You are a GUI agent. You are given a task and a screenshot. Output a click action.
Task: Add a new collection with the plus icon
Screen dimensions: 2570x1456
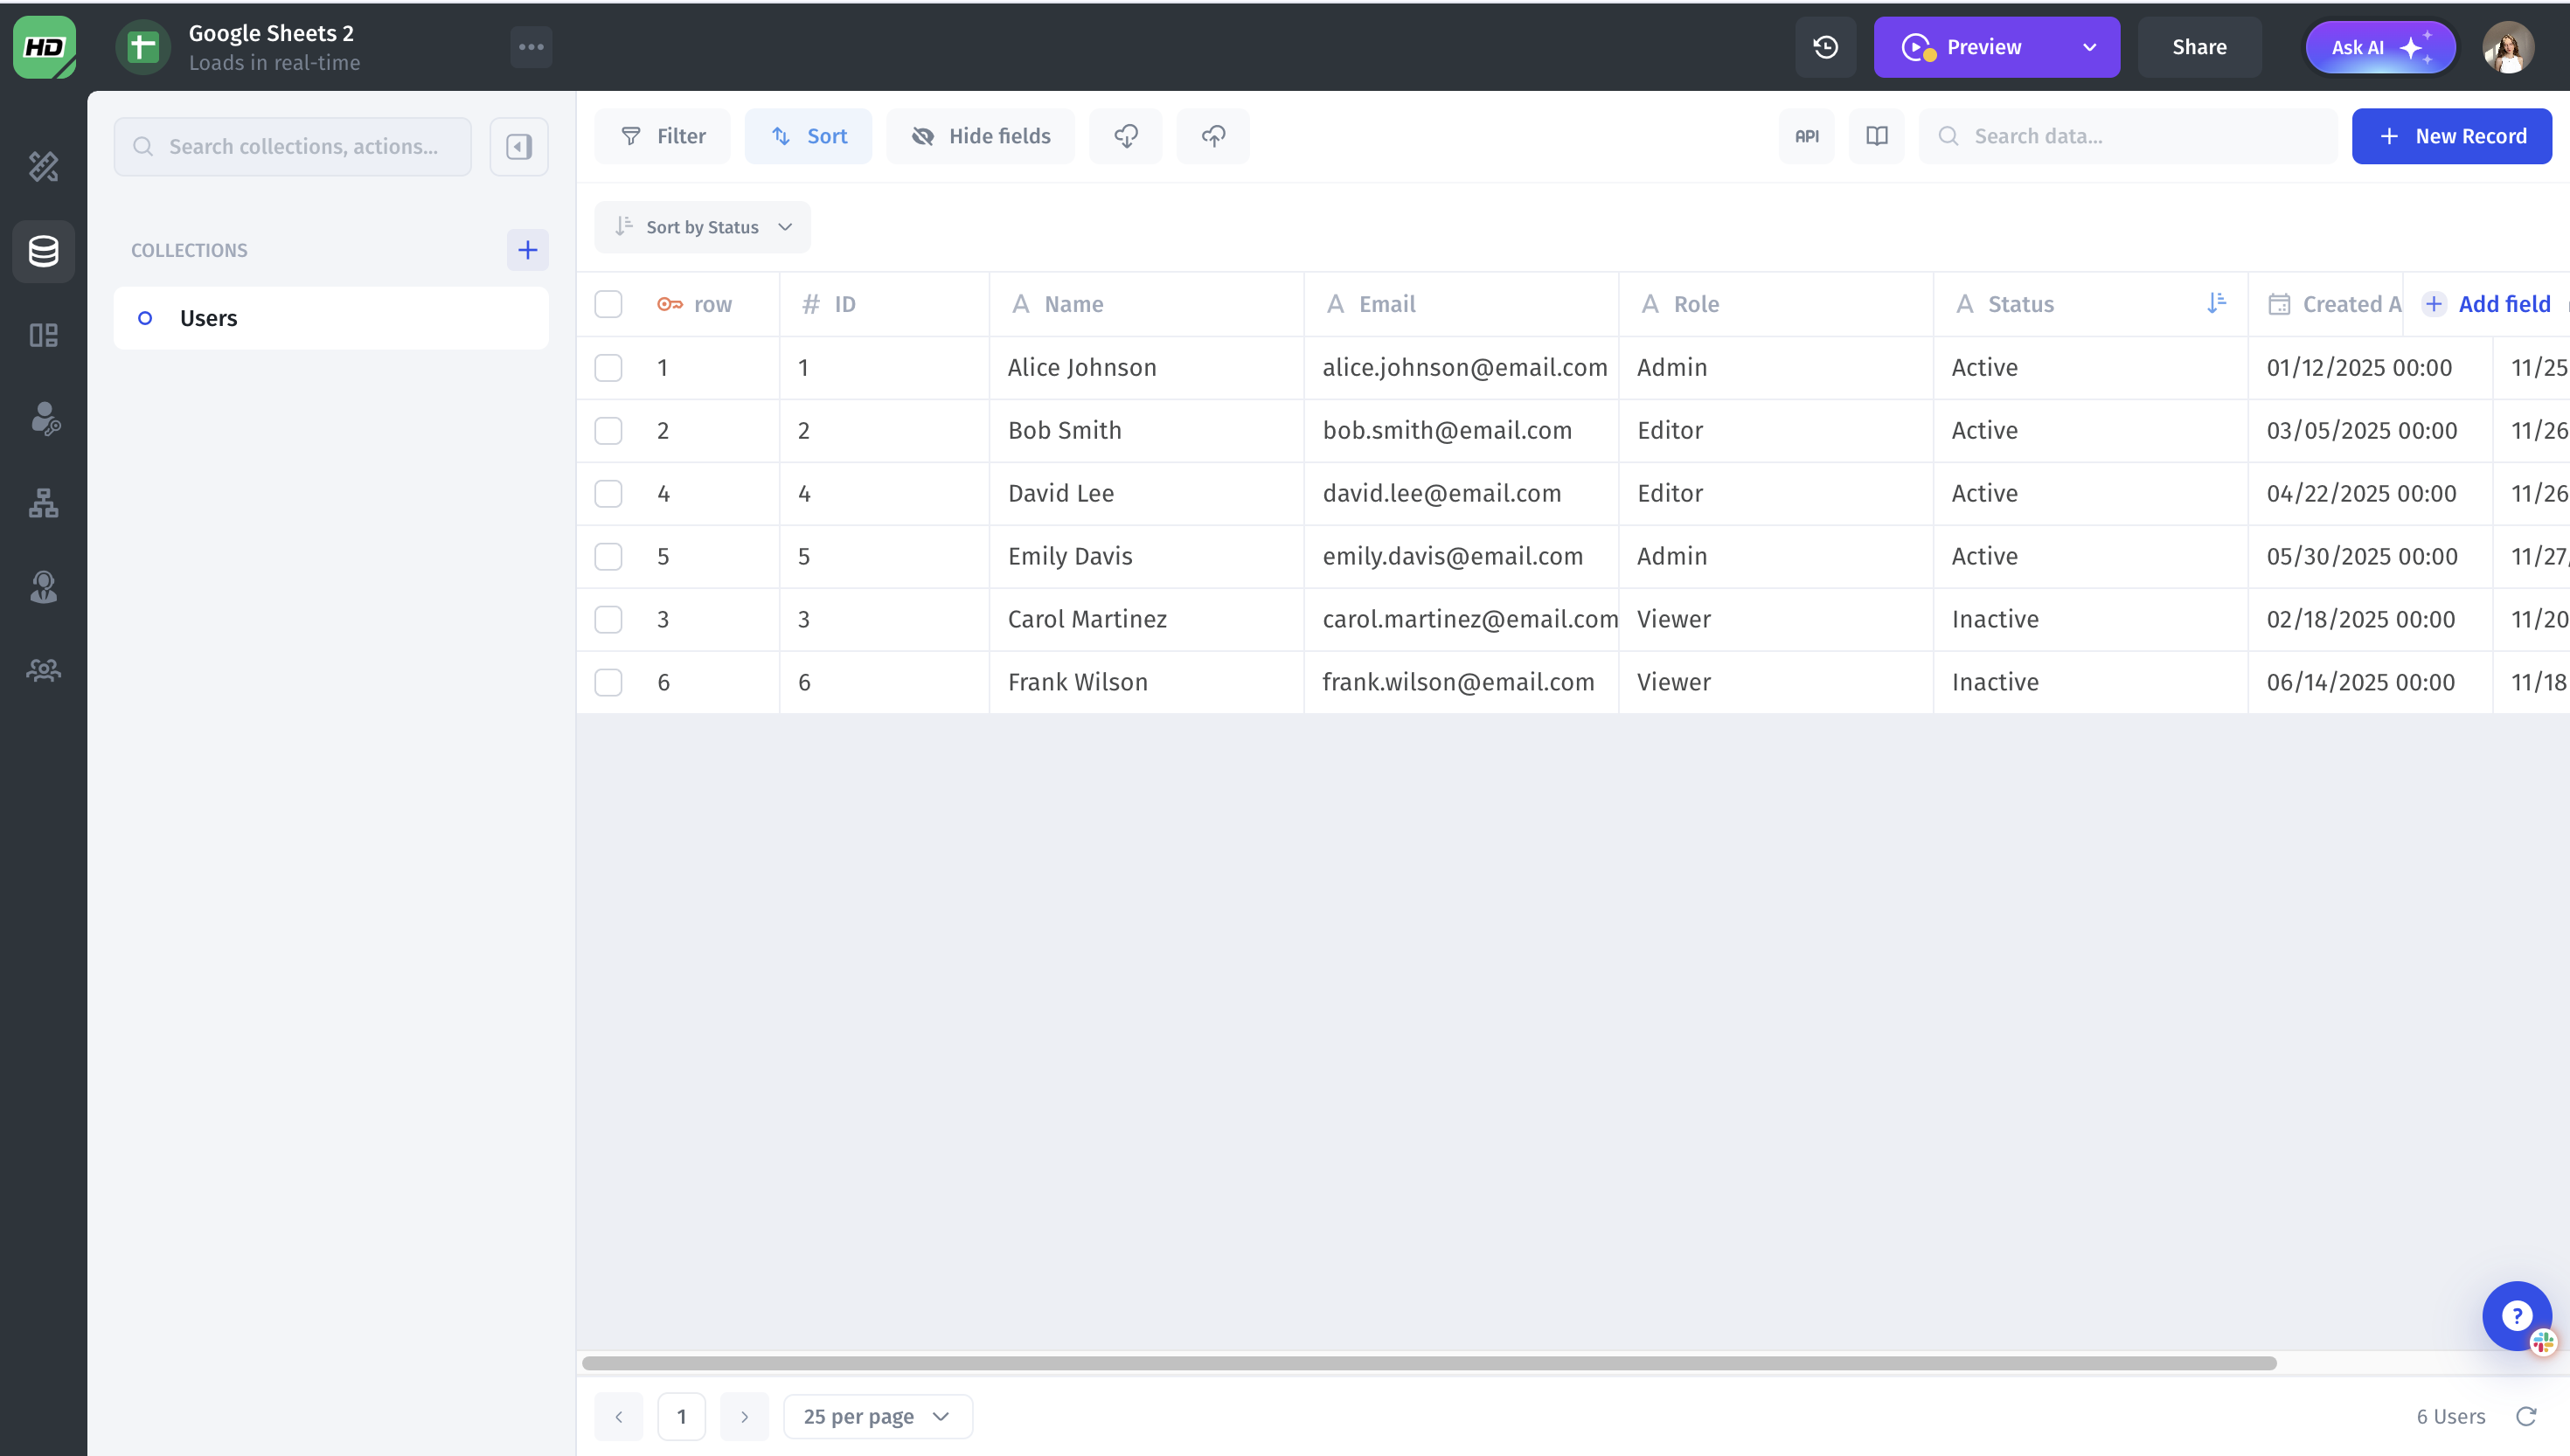click(x=527, y=250)
